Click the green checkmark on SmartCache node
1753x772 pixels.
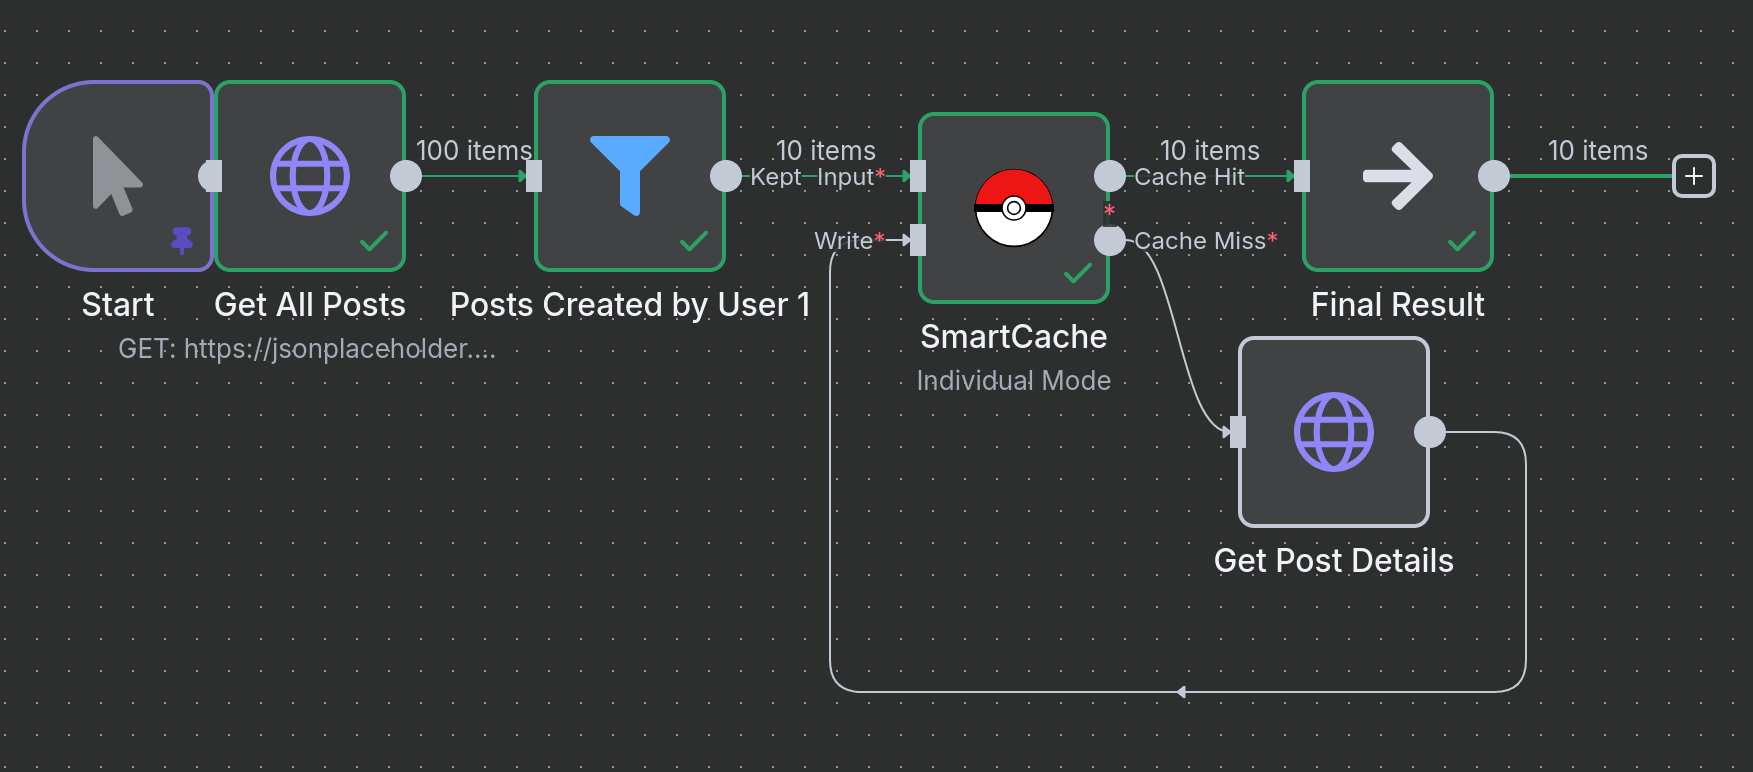(1078, 273)
